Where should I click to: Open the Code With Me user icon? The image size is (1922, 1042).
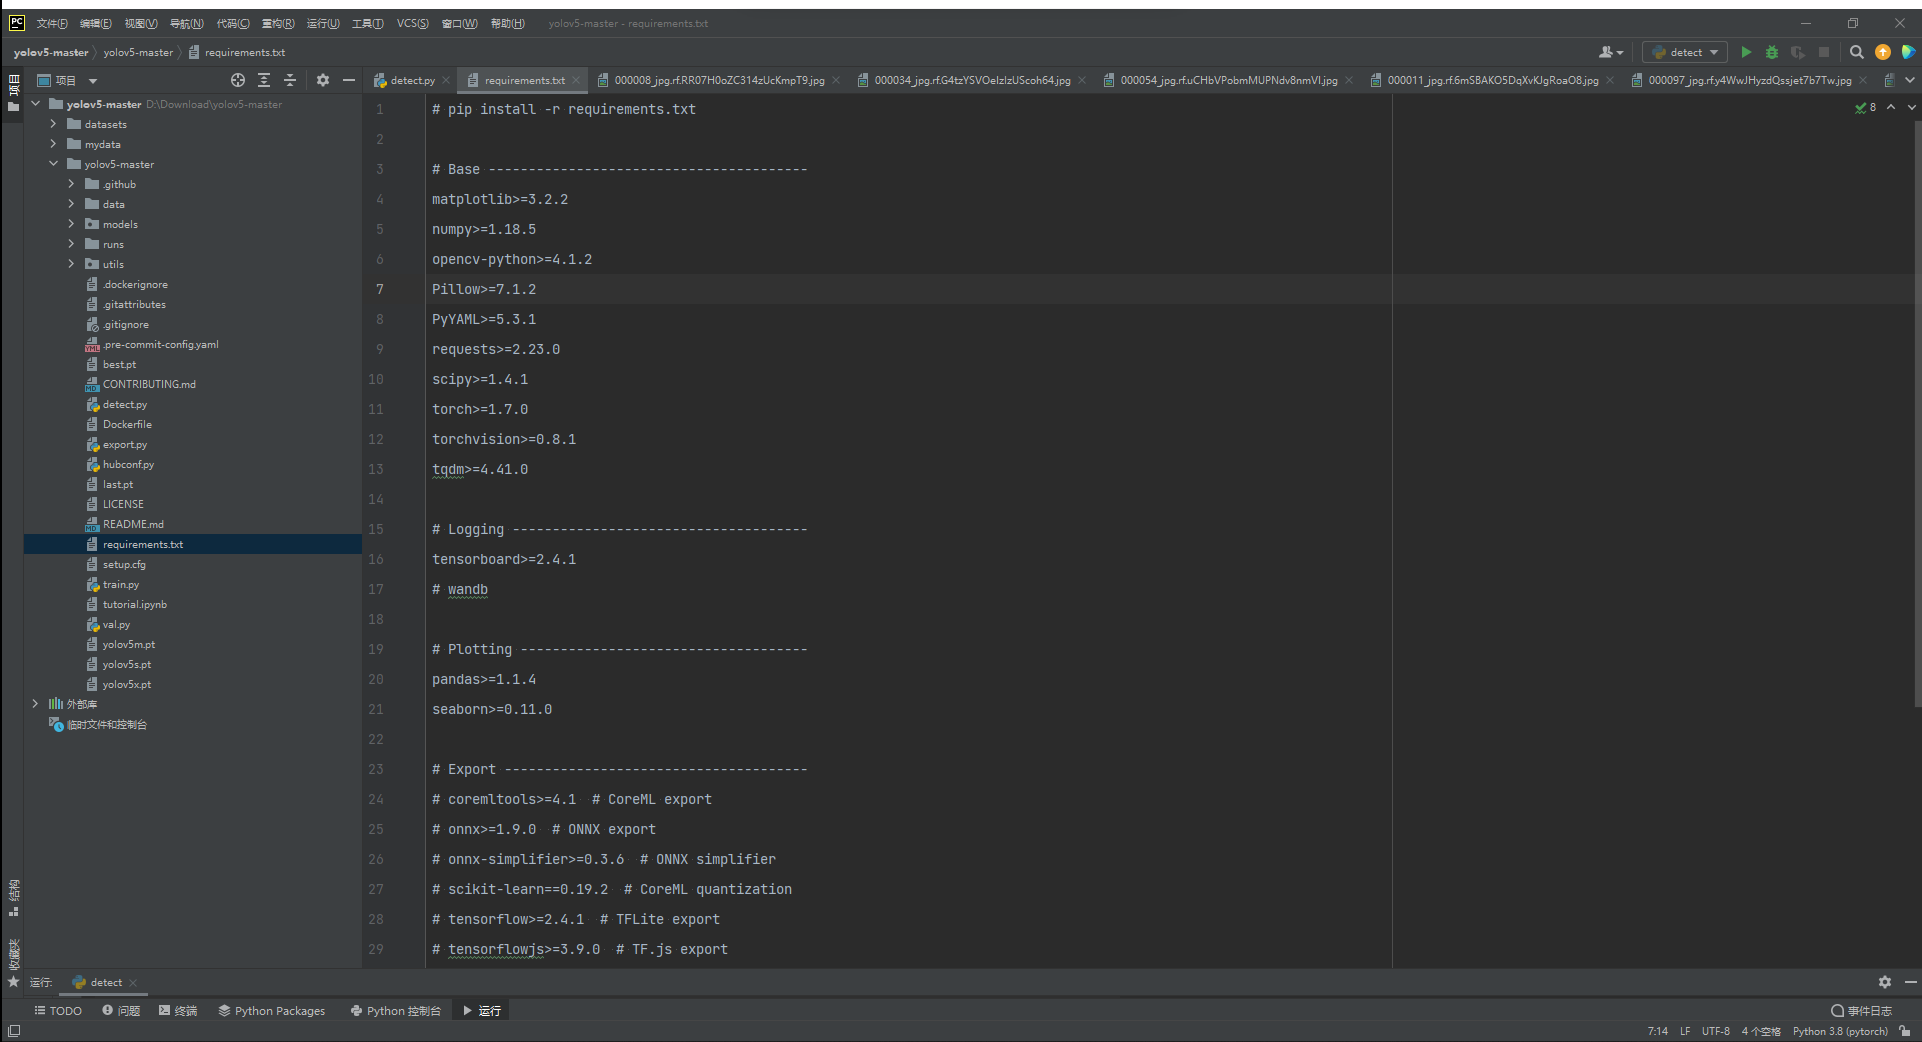1610,52
